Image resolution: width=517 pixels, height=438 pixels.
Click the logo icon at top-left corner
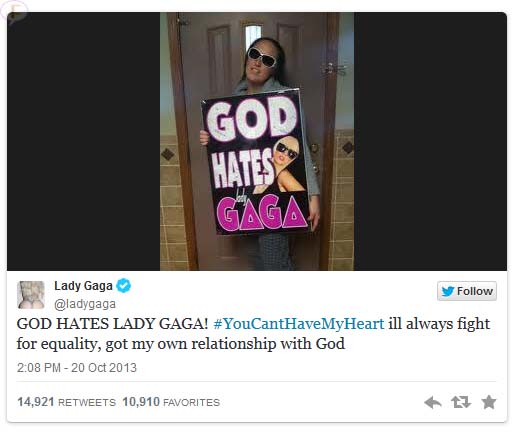[x=13, y=13]
